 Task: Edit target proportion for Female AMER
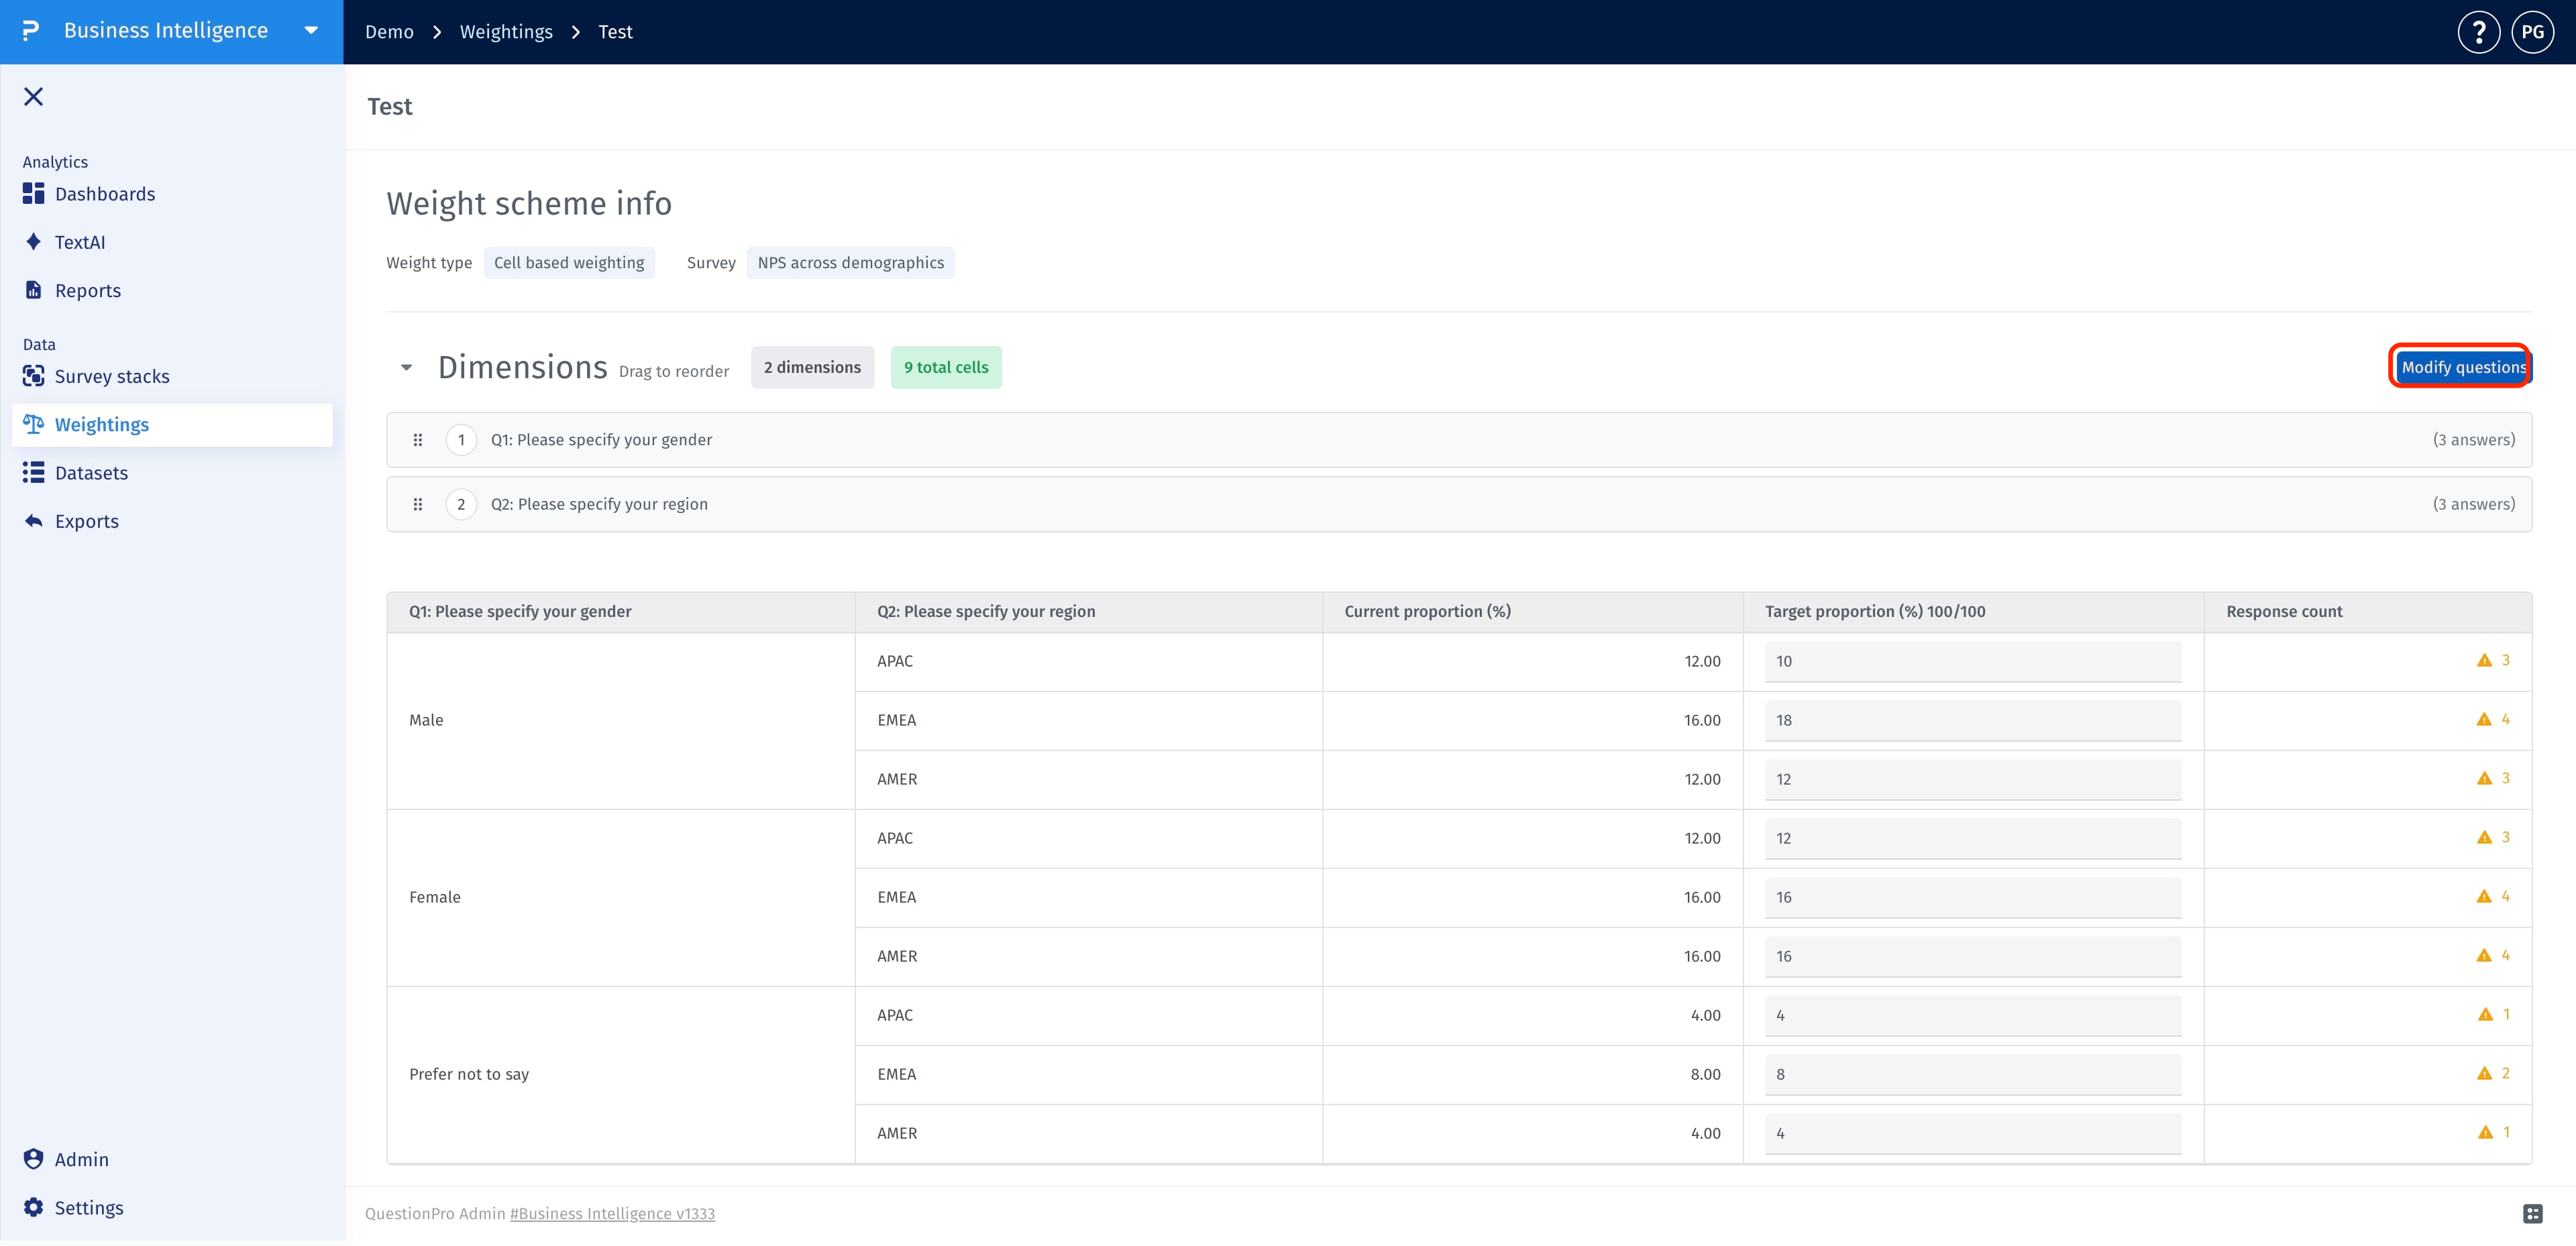point(1973,957)
